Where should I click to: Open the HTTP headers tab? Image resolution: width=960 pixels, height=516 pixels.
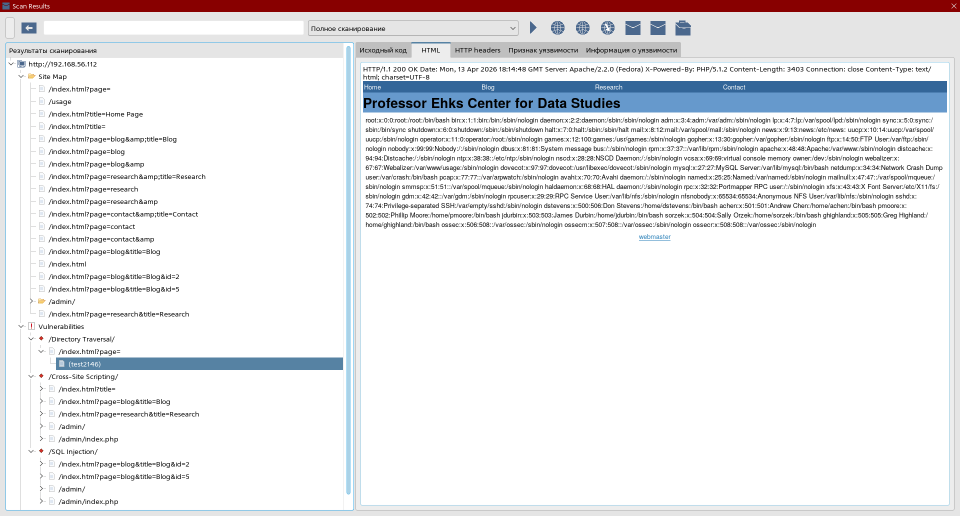point(477,50)
